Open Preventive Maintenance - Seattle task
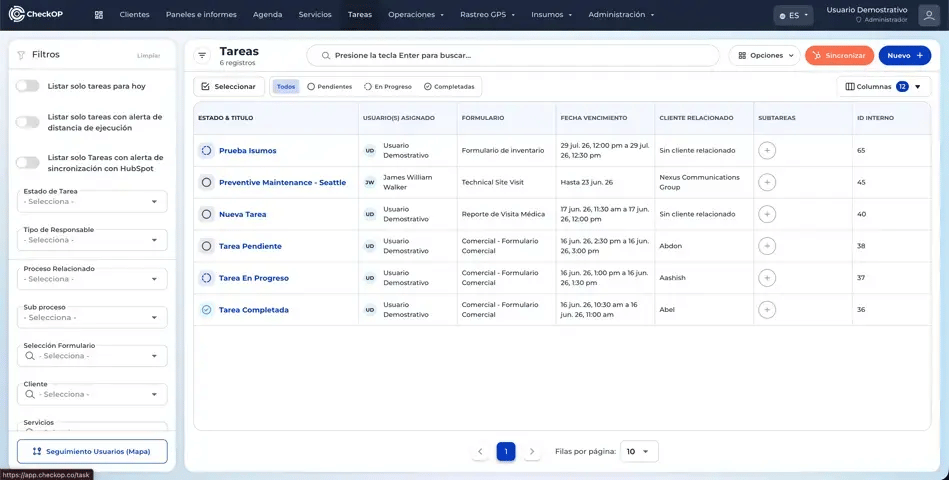 [x=283, y=182]
